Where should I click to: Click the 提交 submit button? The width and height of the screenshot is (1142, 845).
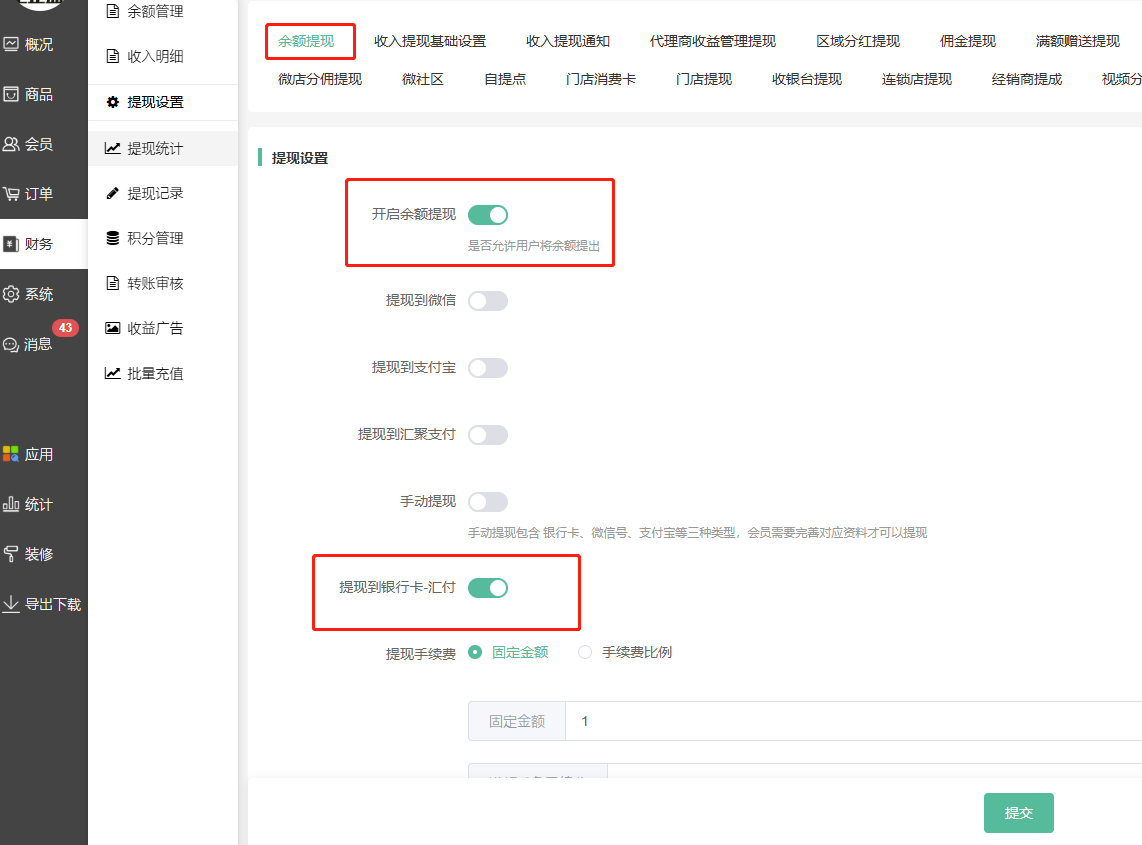[x=1018, y=813]
